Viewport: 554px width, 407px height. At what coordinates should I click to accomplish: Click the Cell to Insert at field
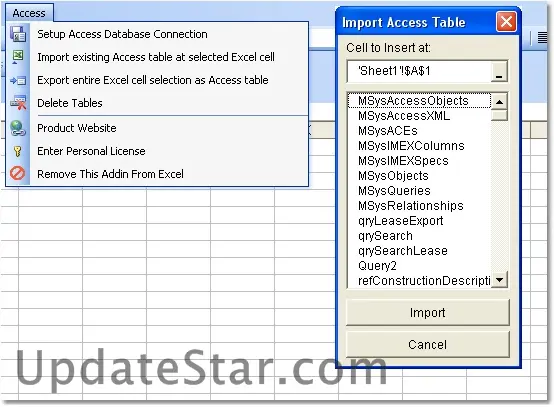tap(419, 71)
